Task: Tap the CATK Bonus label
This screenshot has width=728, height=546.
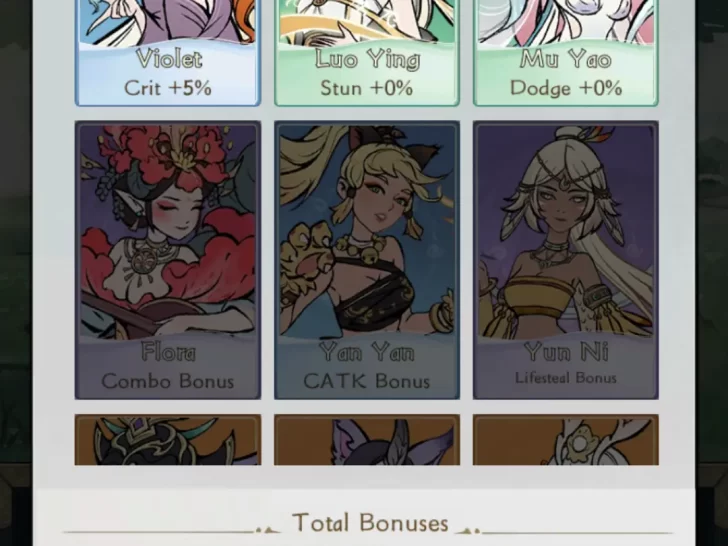Action: coord(367,381)
